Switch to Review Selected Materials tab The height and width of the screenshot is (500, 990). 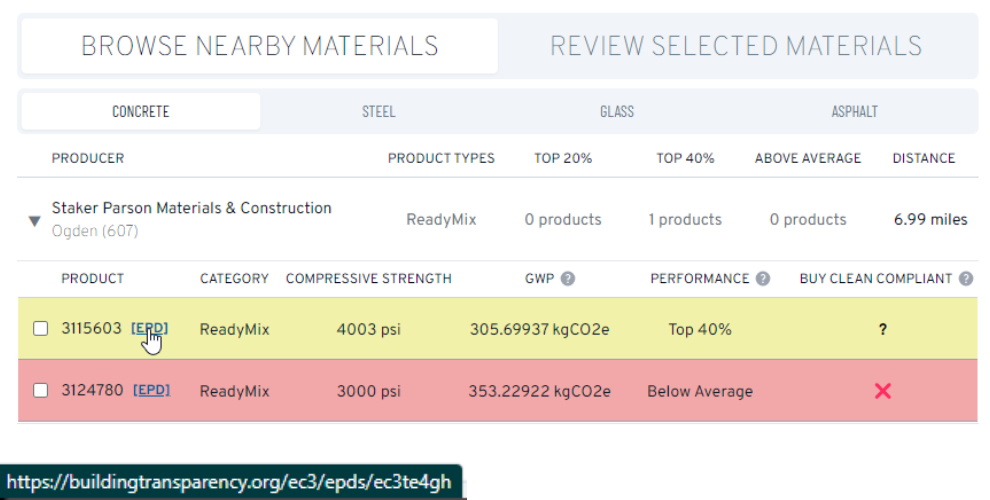coord(736,46)
